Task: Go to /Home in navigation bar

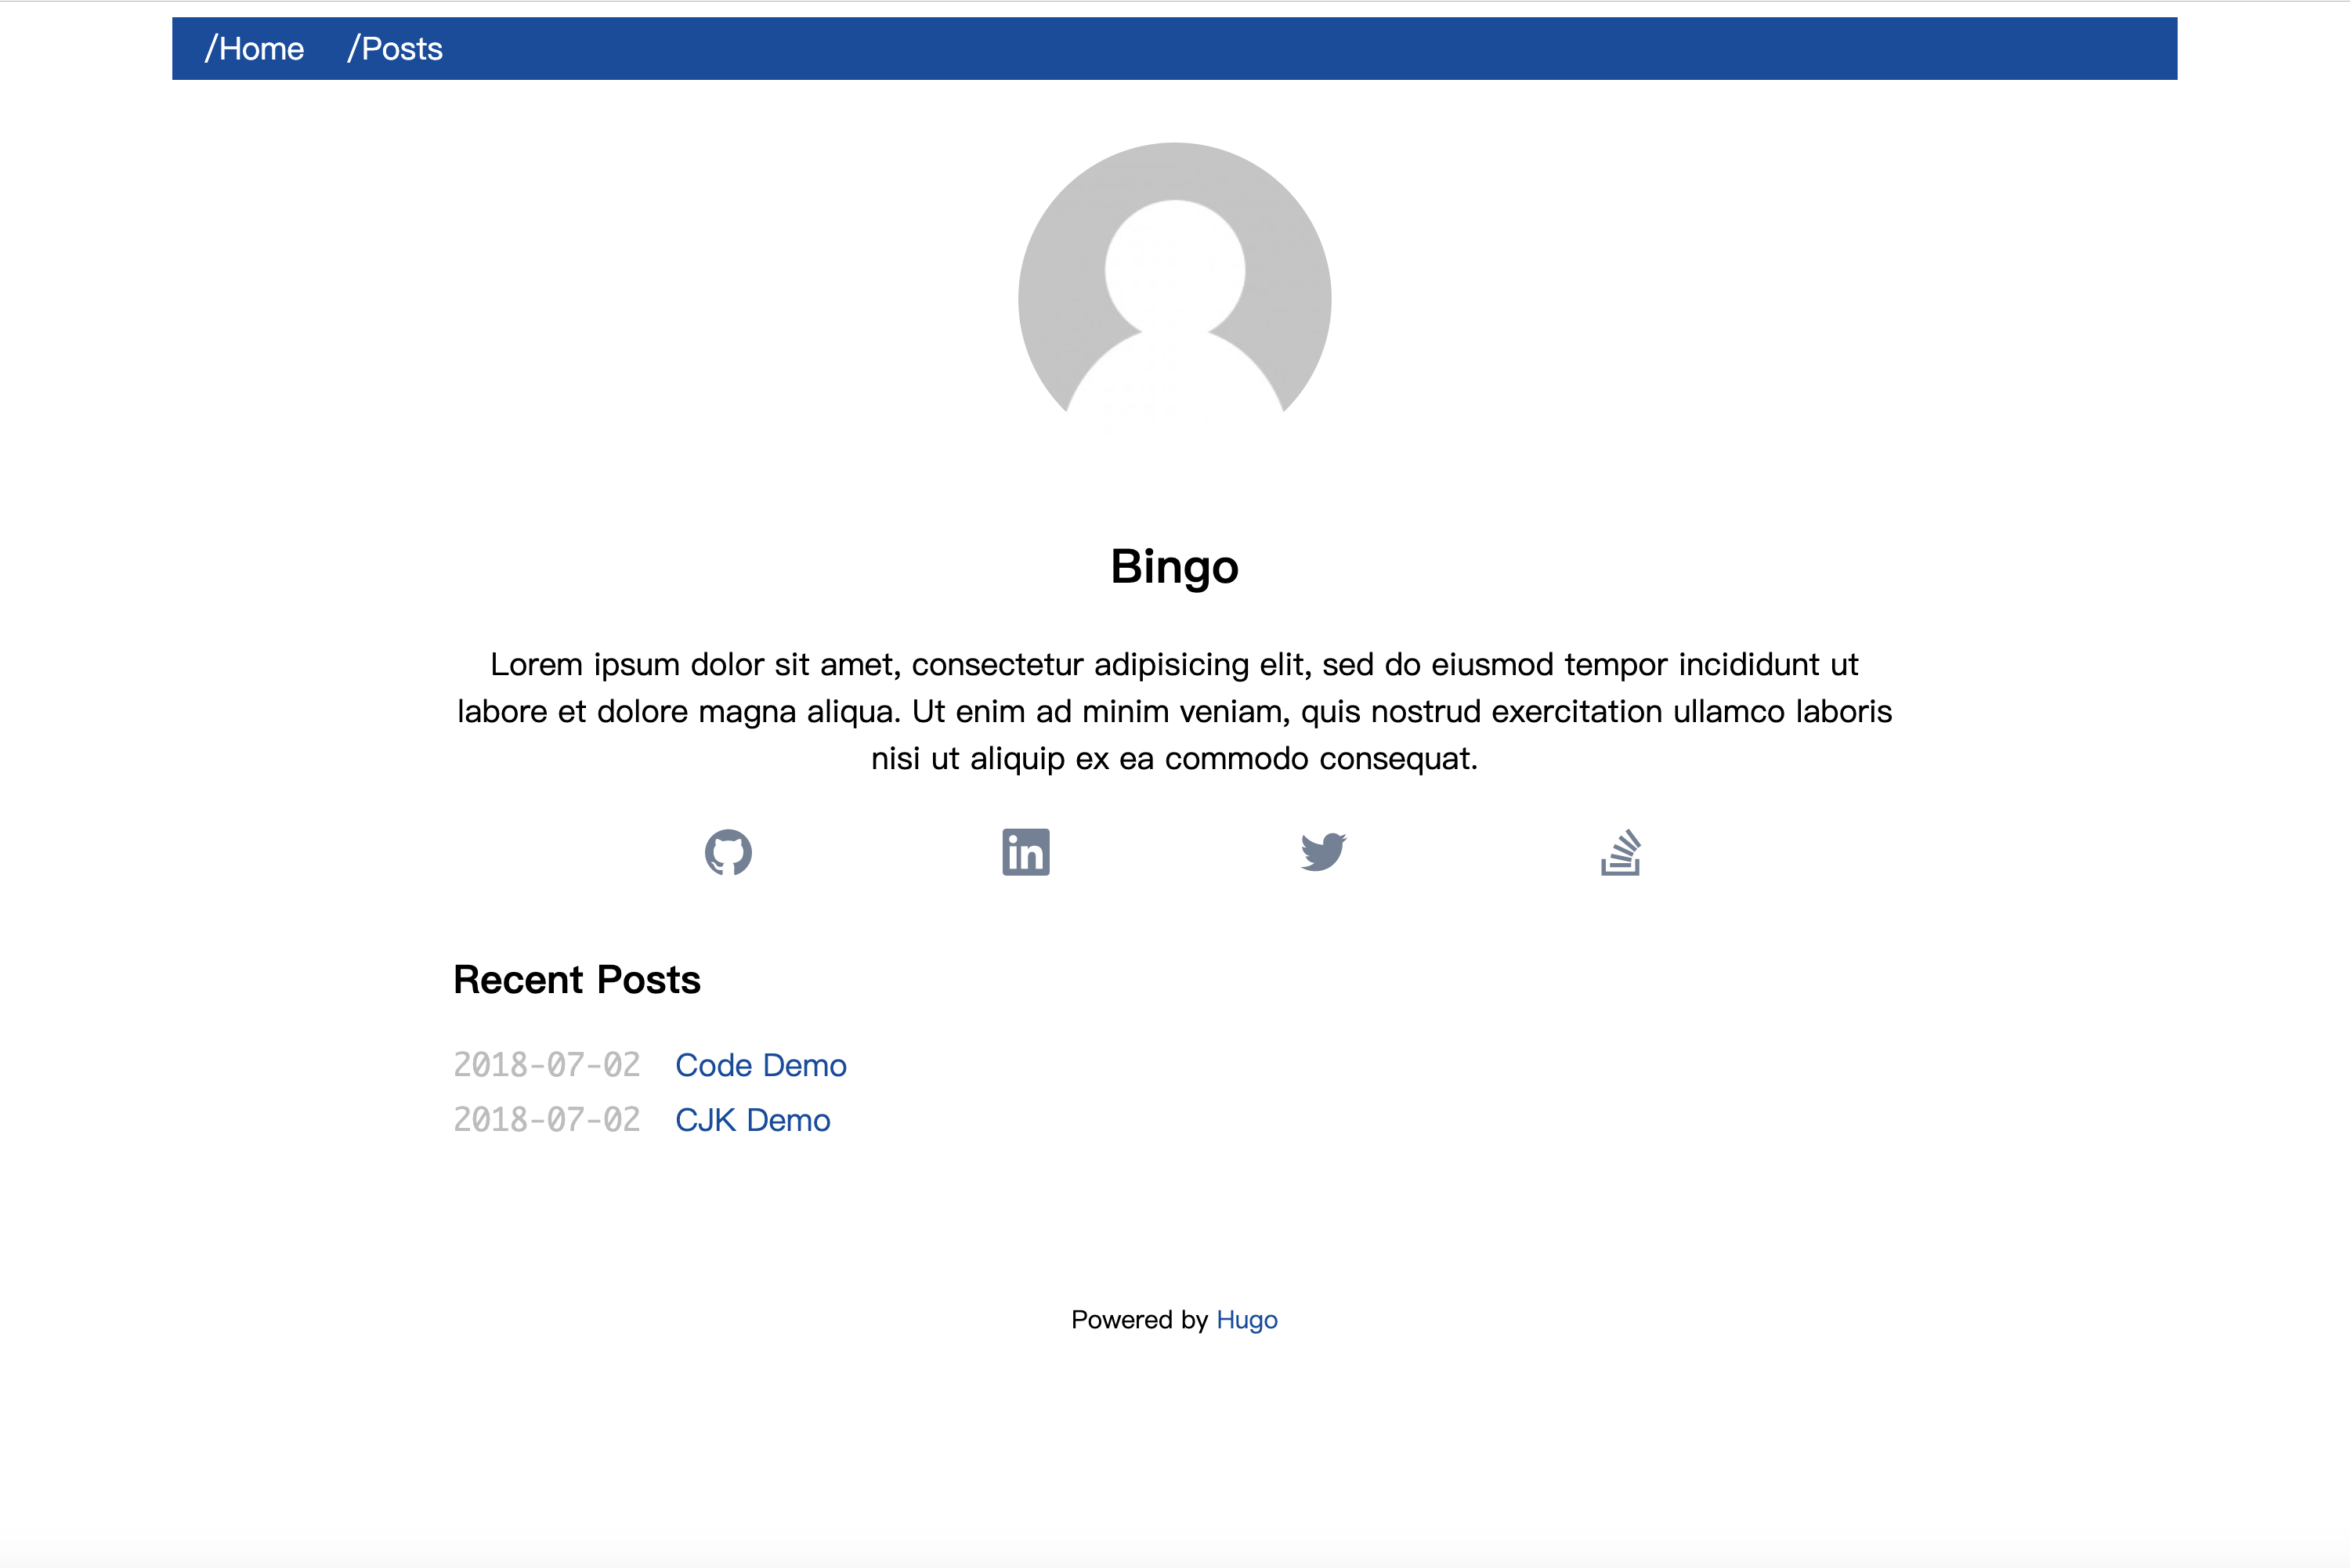Action: click(x=254, y=49)
